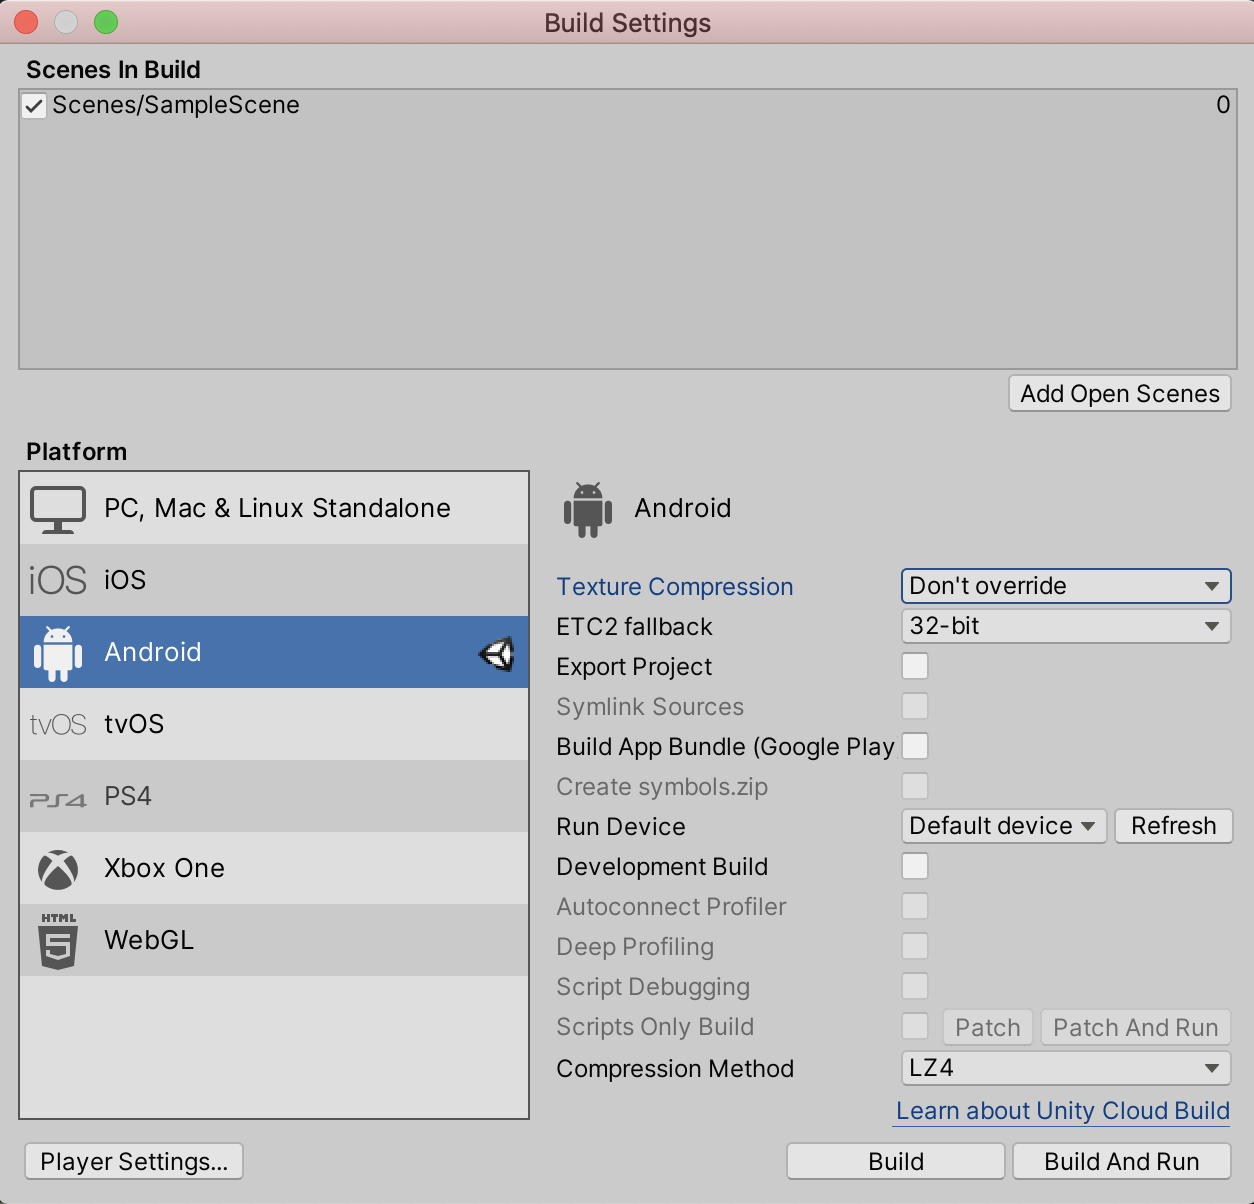This screenshot has width=1254, height=1204.
Task: Open the Texture Compression dropdown
Action: point(1066,586)
